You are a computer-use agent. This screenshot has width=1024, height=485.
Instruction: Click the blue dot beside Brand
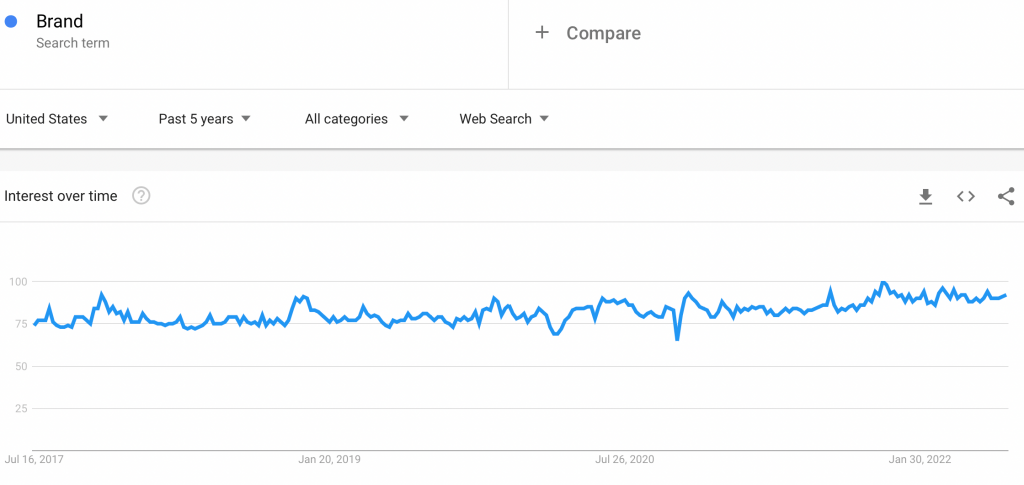(x=10, y=22)
